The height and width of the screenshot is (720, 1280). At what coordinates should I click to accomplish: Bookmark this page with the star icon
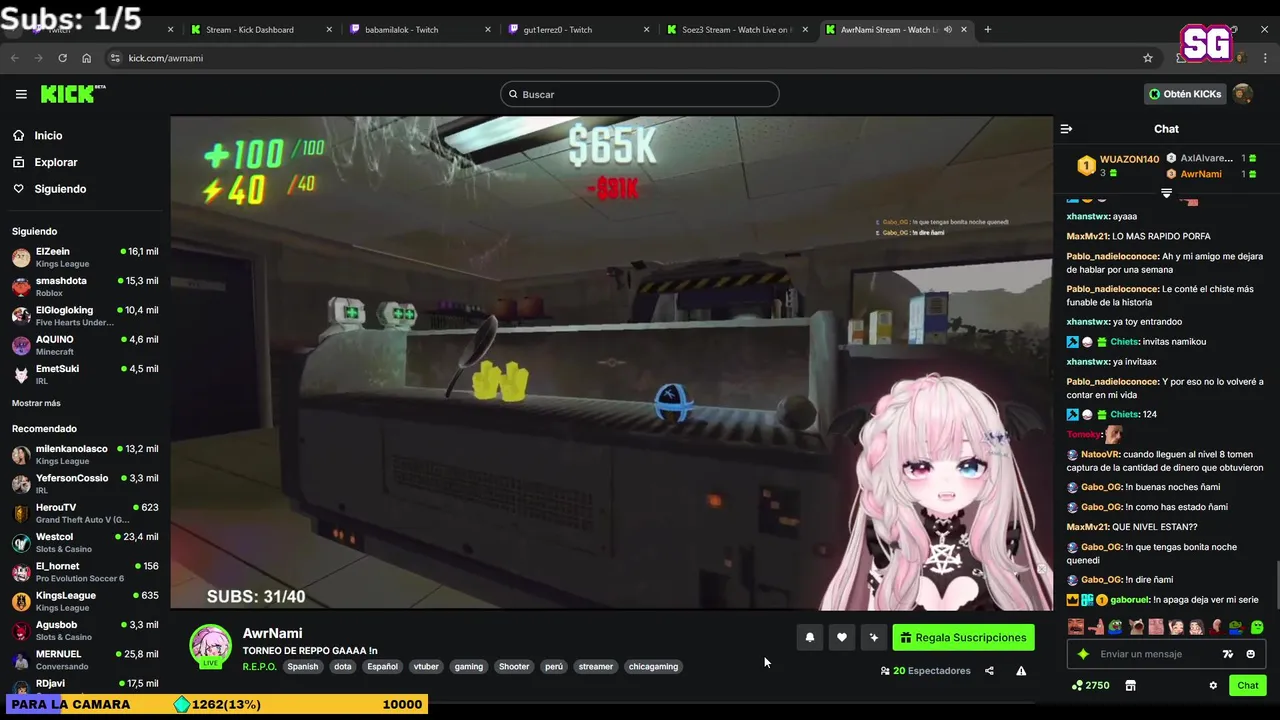(x=1148, y=58)
